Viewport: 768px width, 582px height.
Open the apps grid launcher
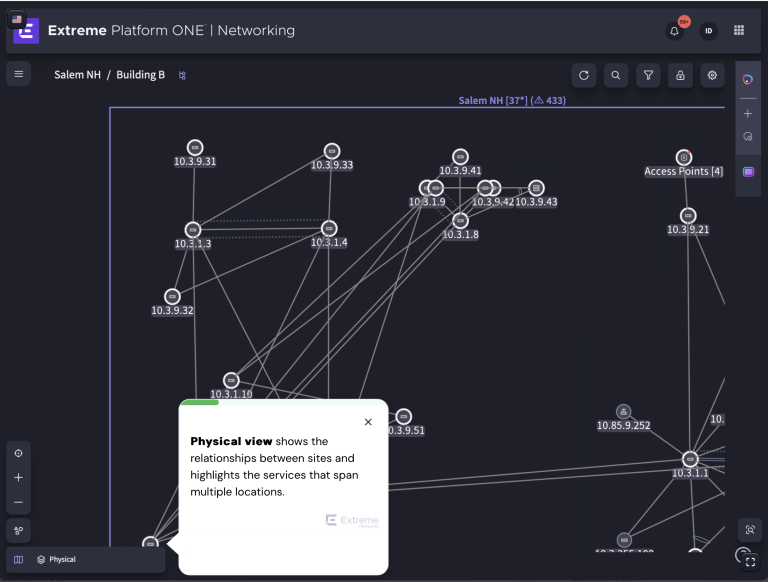click(x=739, y=30)
